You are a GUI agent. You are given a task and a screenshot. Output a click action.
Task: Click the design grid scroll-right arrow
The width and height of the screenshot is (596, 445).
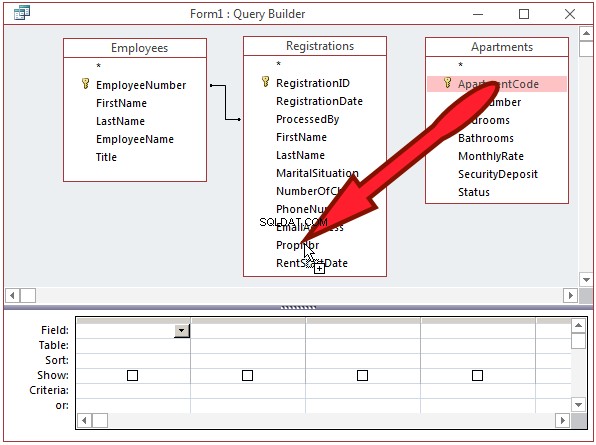click(x=562, y=421)
